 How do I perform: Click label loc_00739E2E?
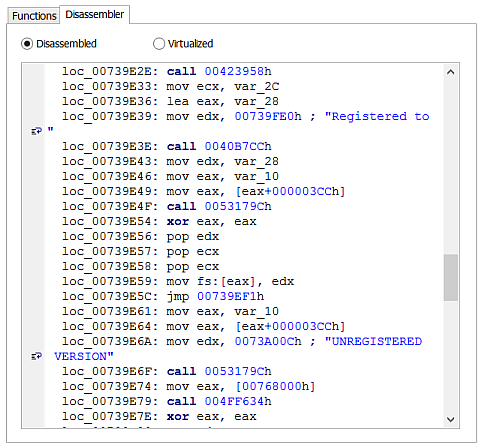(110, 71)
